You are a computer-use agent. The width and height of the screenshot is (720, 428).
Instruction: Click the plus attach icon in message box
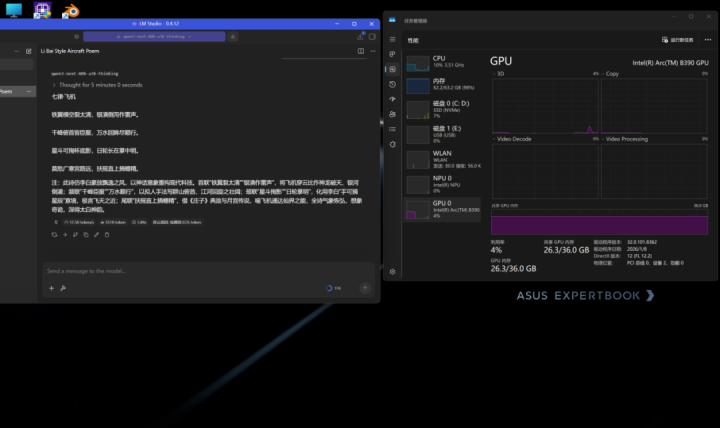point(52,288)
